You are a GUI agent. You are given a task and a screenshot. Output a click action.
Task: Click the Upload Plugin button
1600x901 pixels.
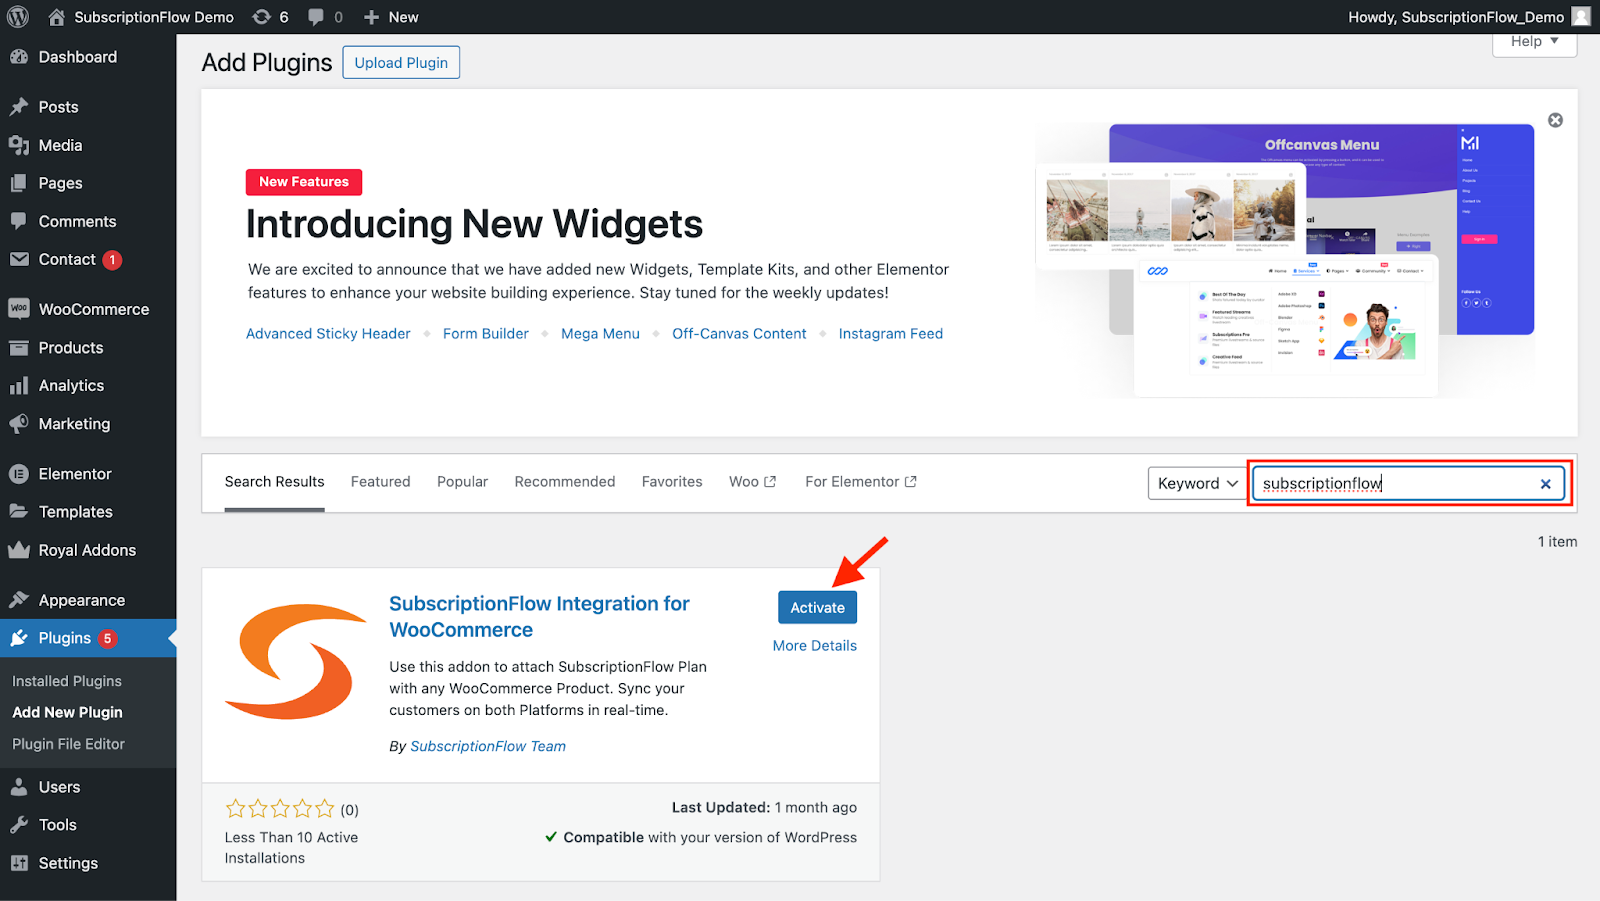point(401,62)
